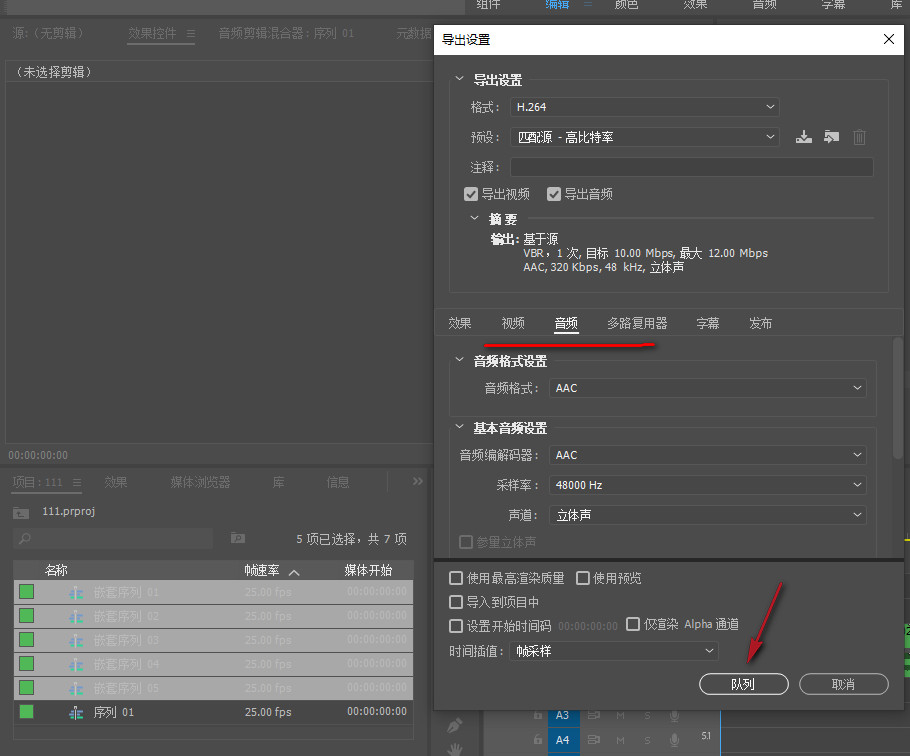Click the A3 track lock icon

click(537, 715)
